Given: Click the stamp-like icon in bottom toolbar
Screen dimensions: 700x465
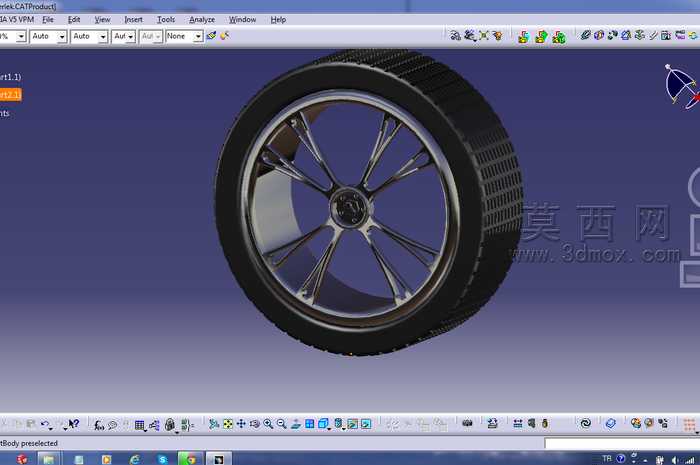Looking at the screenshot, I should point(492,423).
